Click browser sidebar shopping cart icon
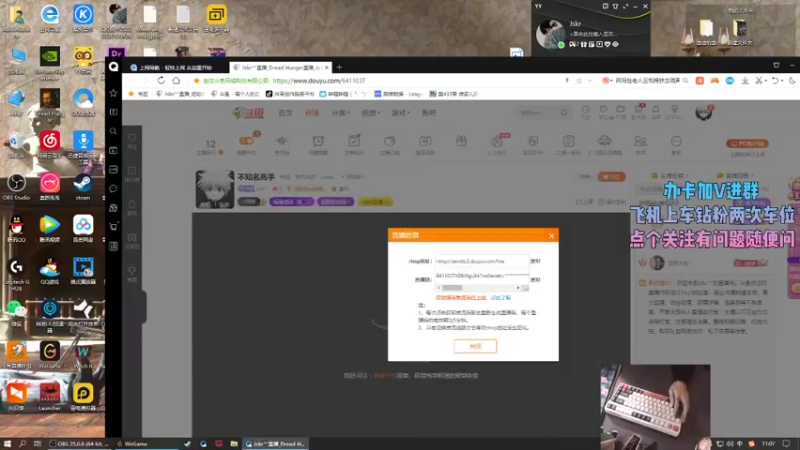This screenshot has height=450, width=800. [x=113, y=227]
